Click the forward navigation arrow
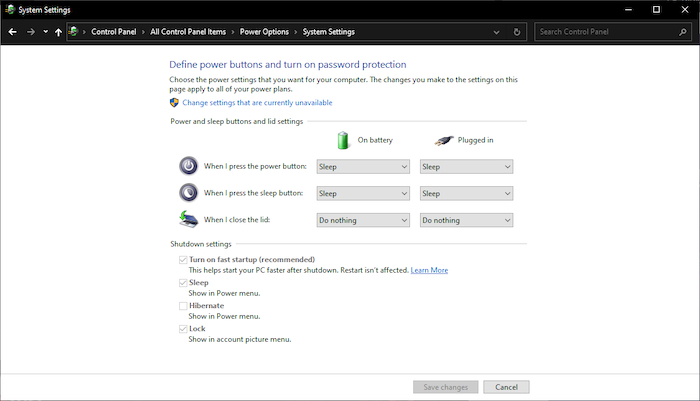Image resolution: width=700 pixels, height=401 pixels. pos(30,32)
